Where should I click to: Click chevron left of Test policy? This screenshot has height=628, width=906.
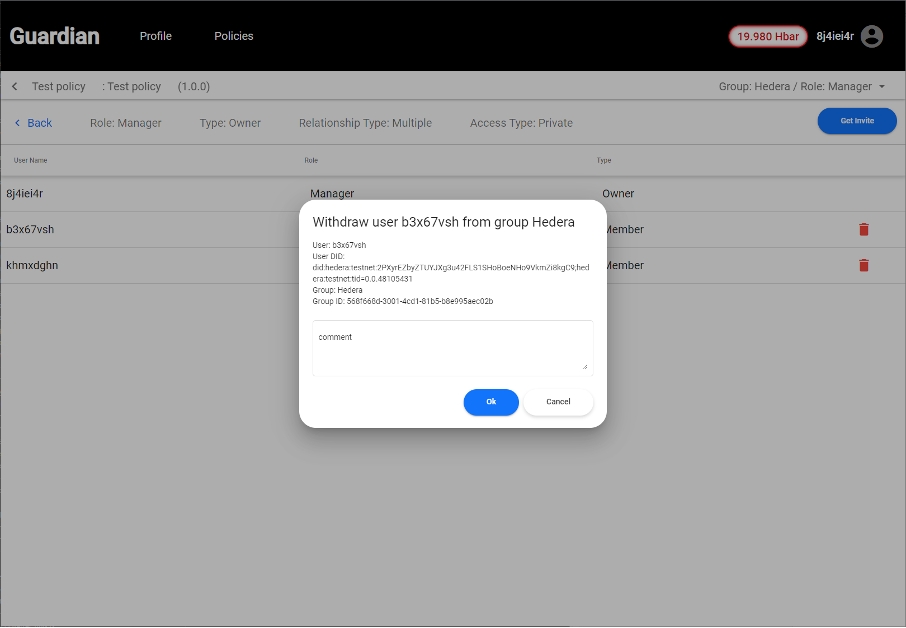click(15, 86)
